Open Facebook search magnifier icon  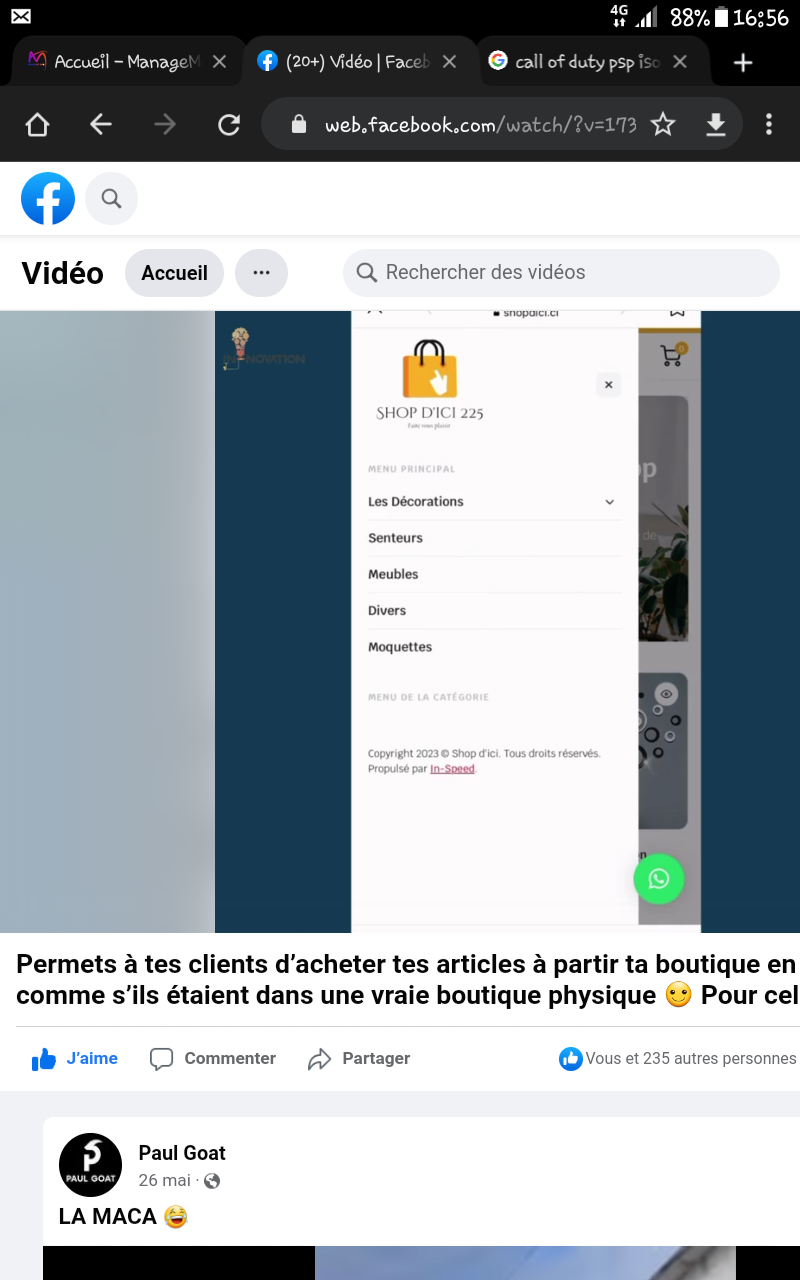[x=111, y=199]
